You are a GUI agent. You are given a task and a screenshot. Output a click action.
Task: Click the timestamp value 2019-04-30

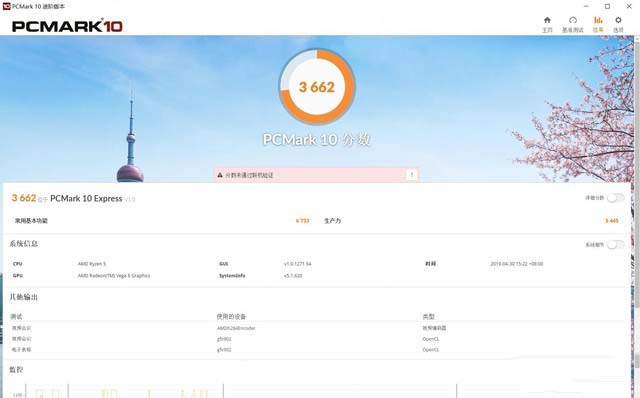coord(517,264)
